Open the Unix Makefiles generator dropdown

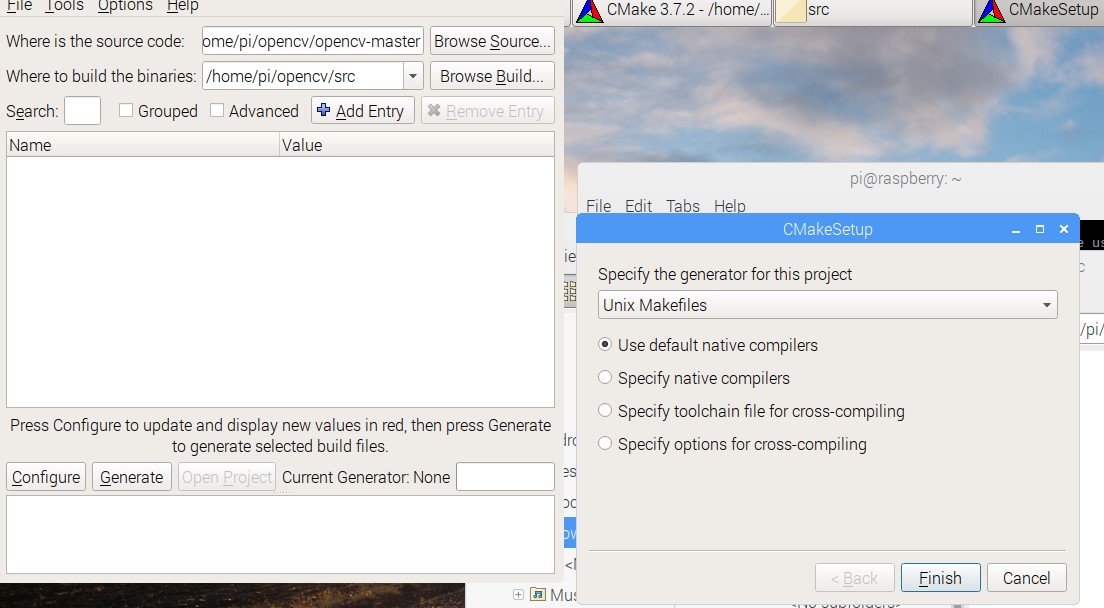point(827,305)
